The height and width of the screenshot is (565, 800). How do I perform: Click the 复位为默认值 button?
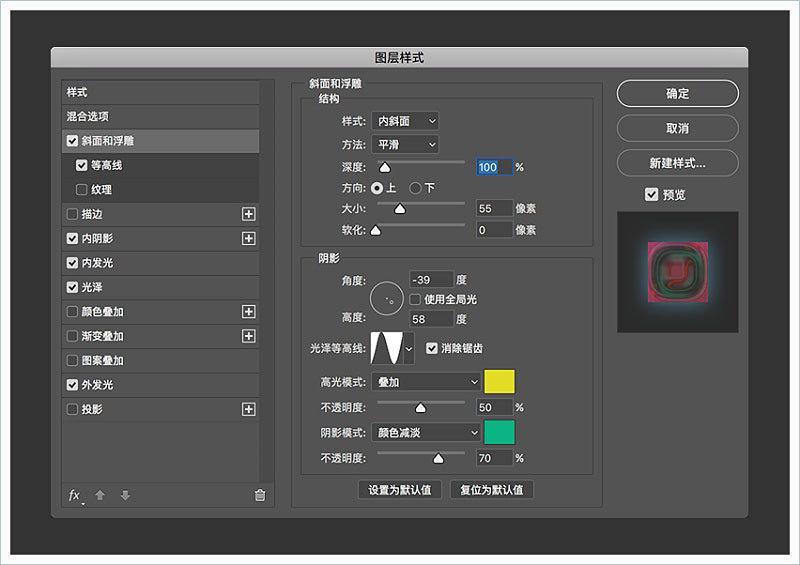tap(492, 490)
